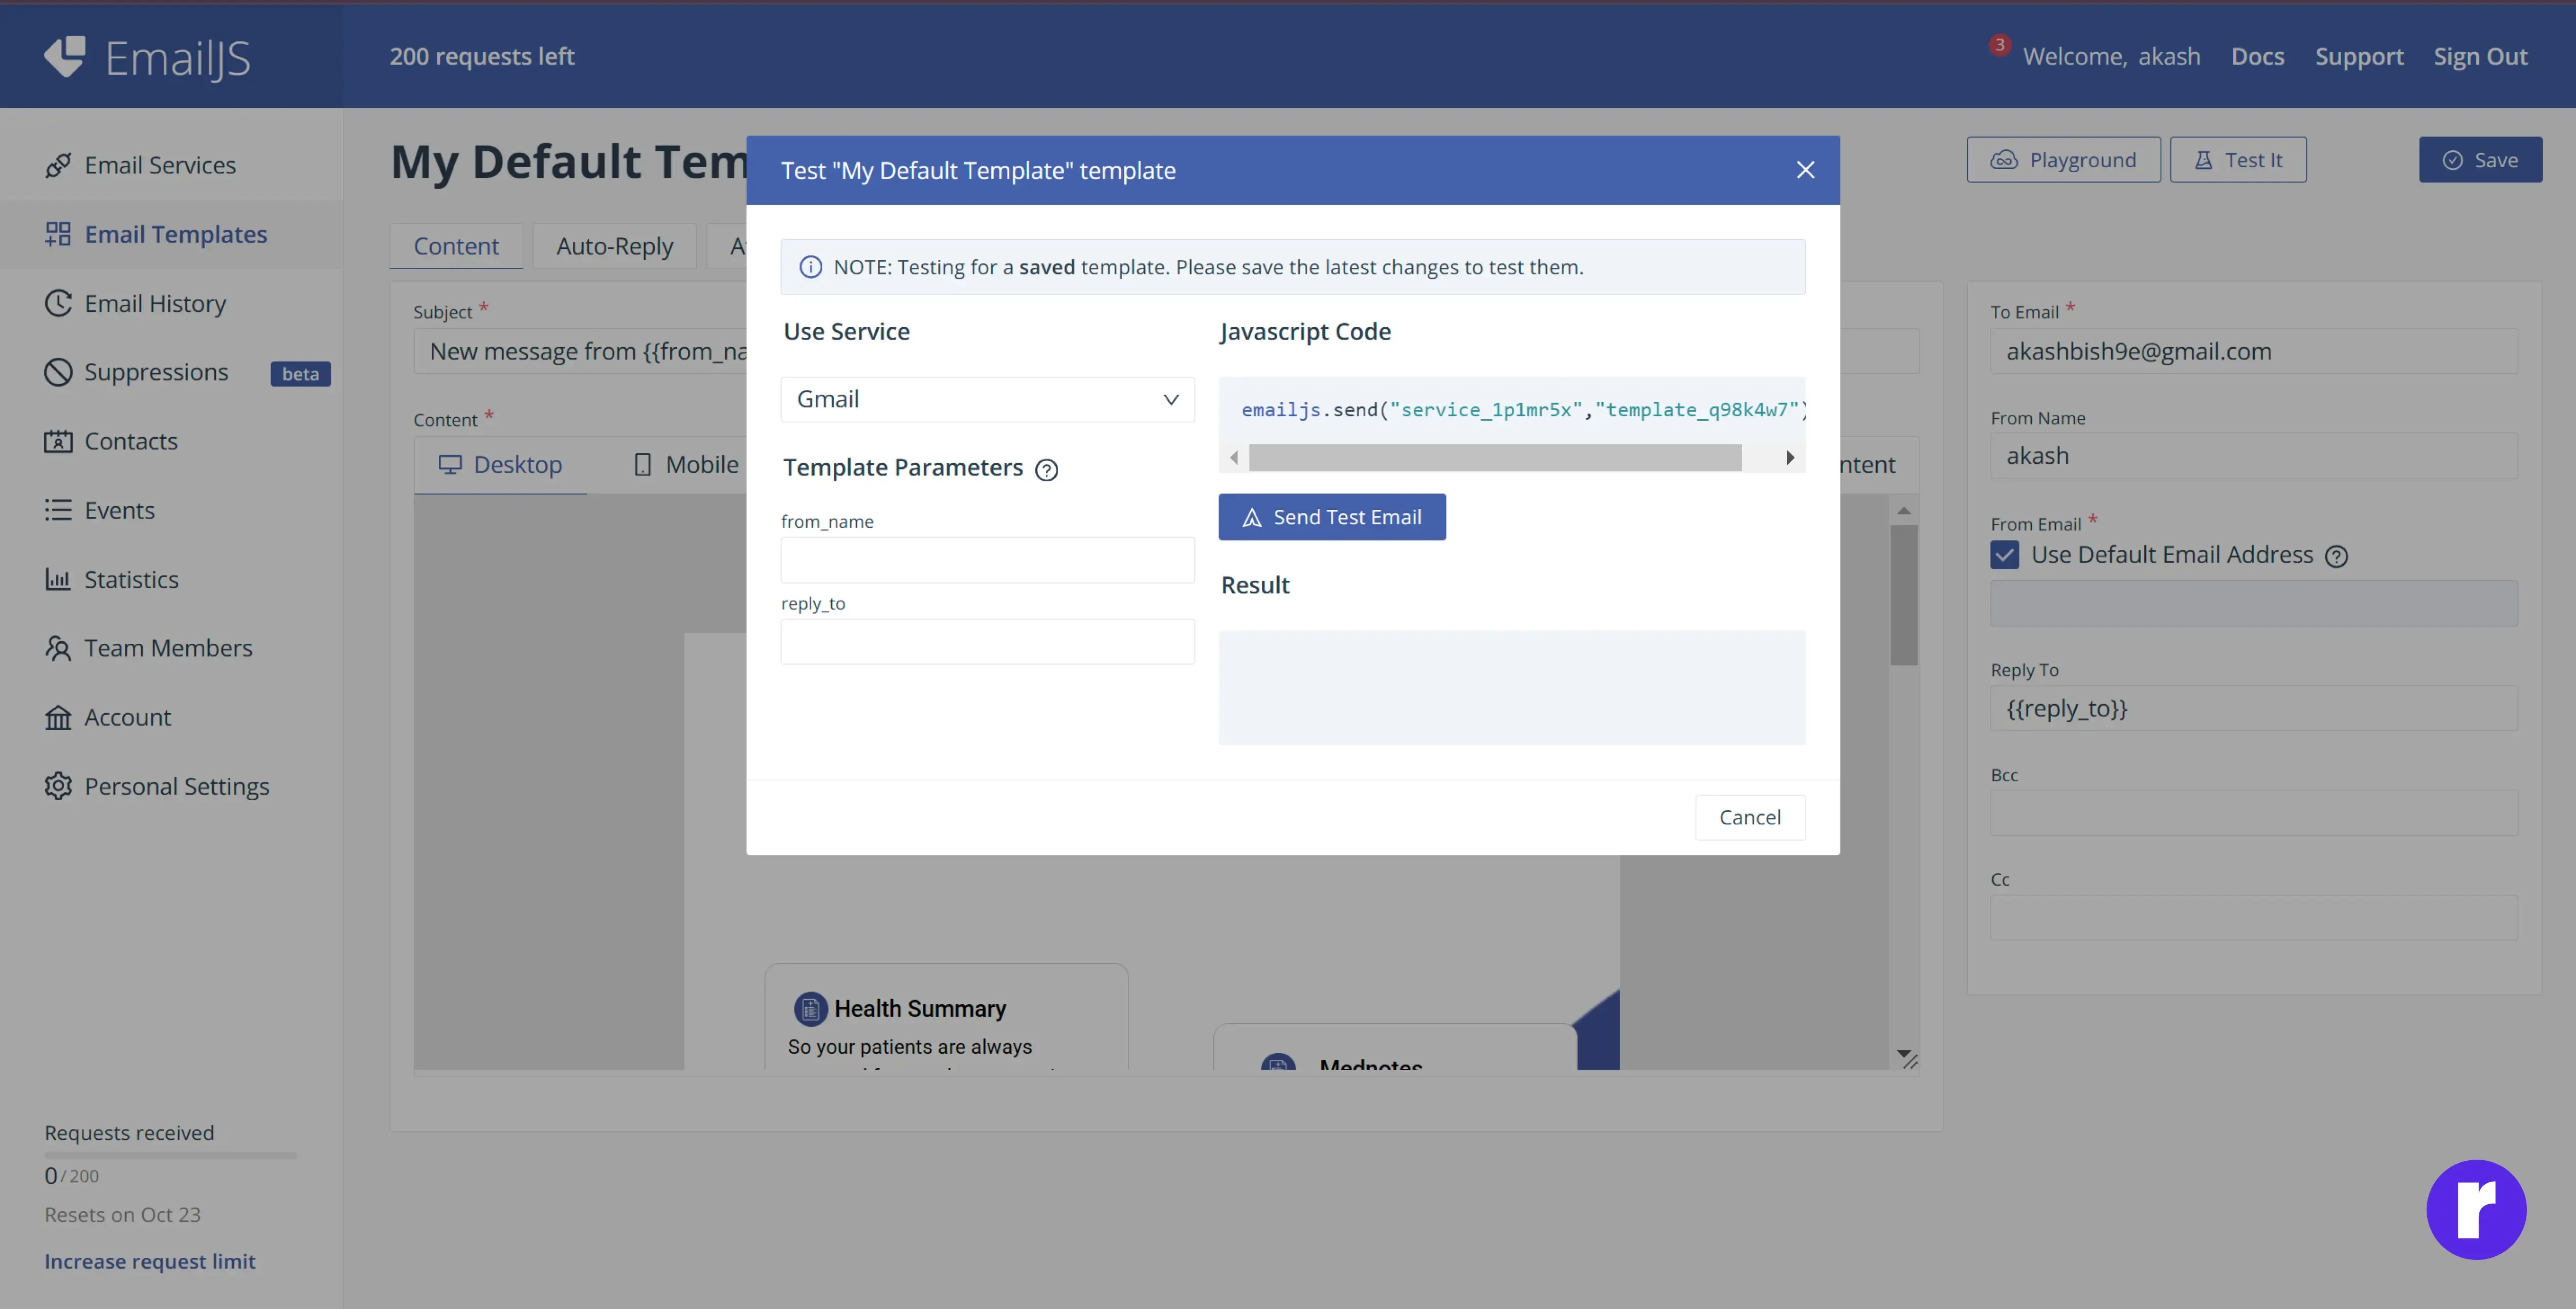
Task: Click Sign Out
Action: coord(2480,57)
